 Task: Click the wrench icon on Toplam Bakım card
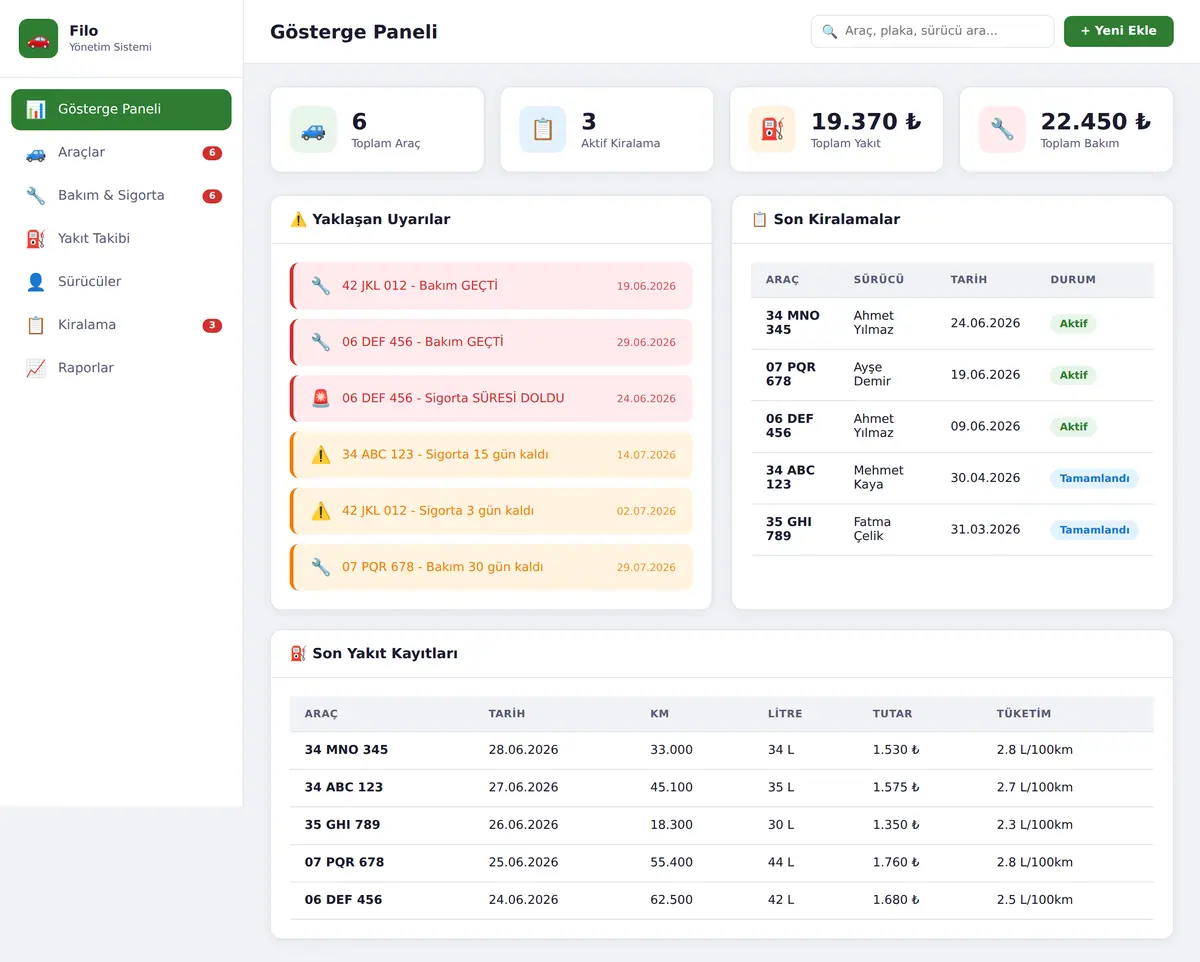click(x=1002, y=130)
